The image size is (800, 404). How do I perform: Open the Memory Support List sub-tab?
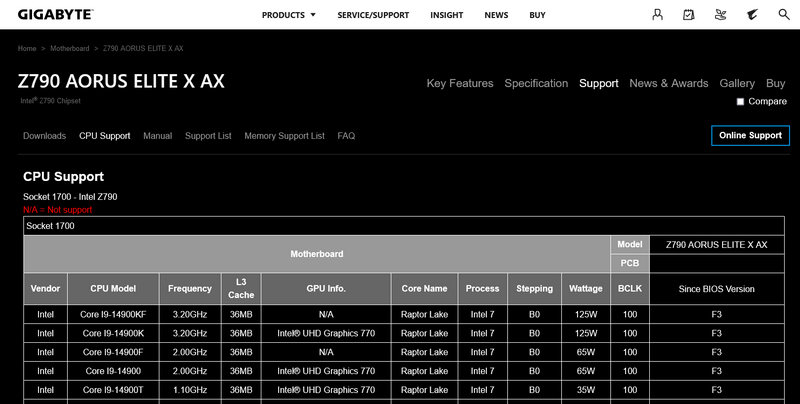point(284,136)
